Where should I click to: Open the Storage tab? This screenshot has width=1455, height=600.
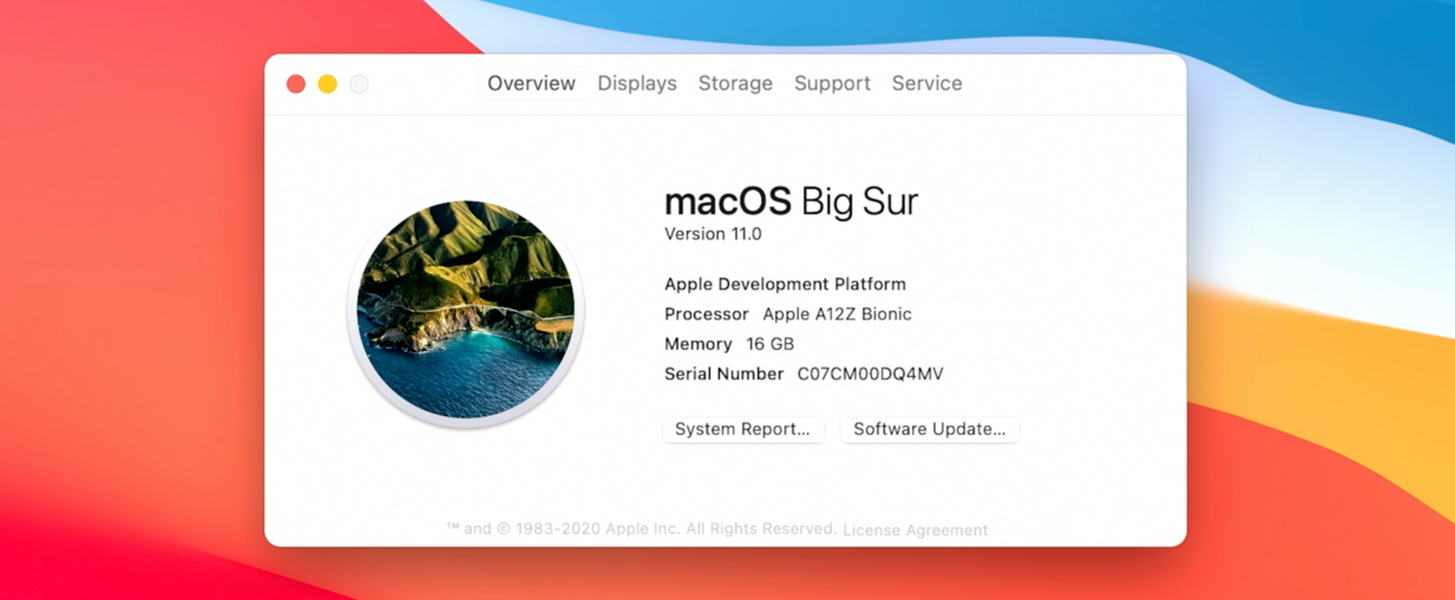tap(735, 84)
